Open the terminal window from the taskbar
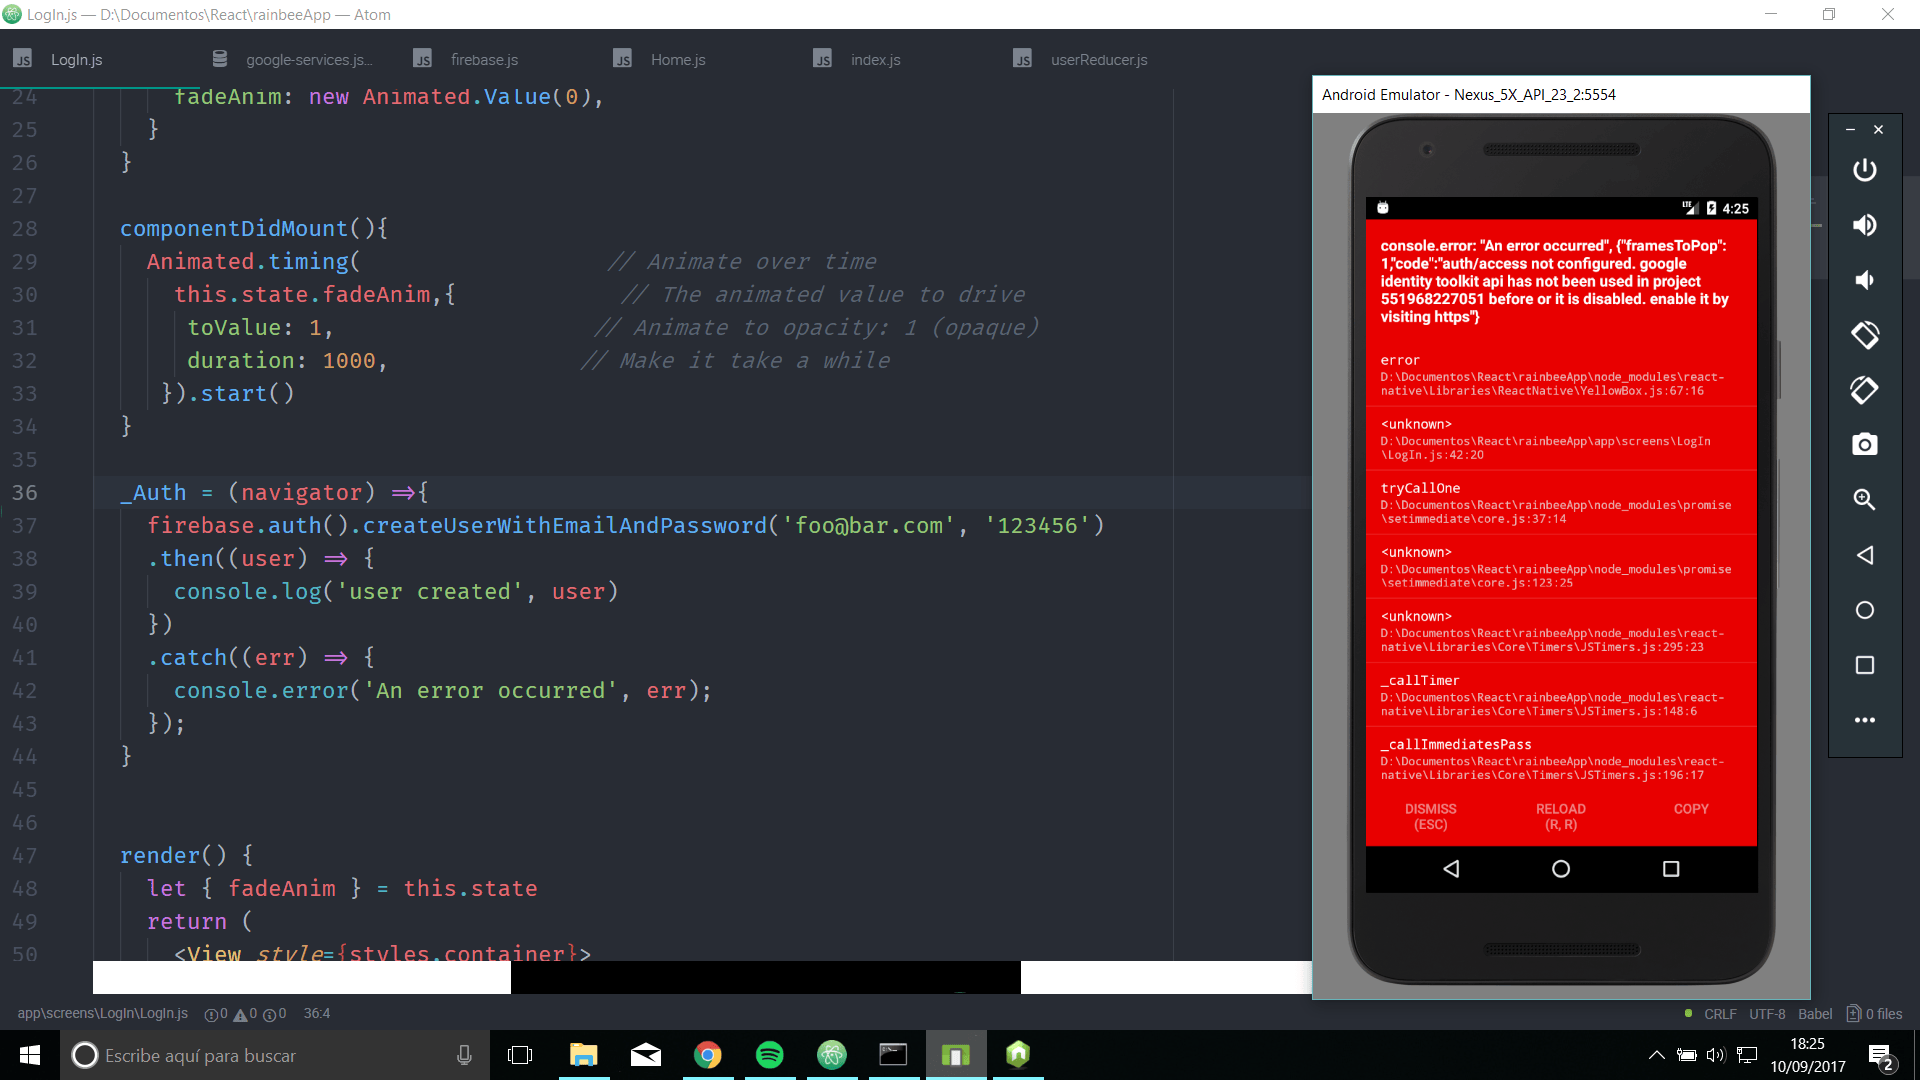 tap(893, 1055)
